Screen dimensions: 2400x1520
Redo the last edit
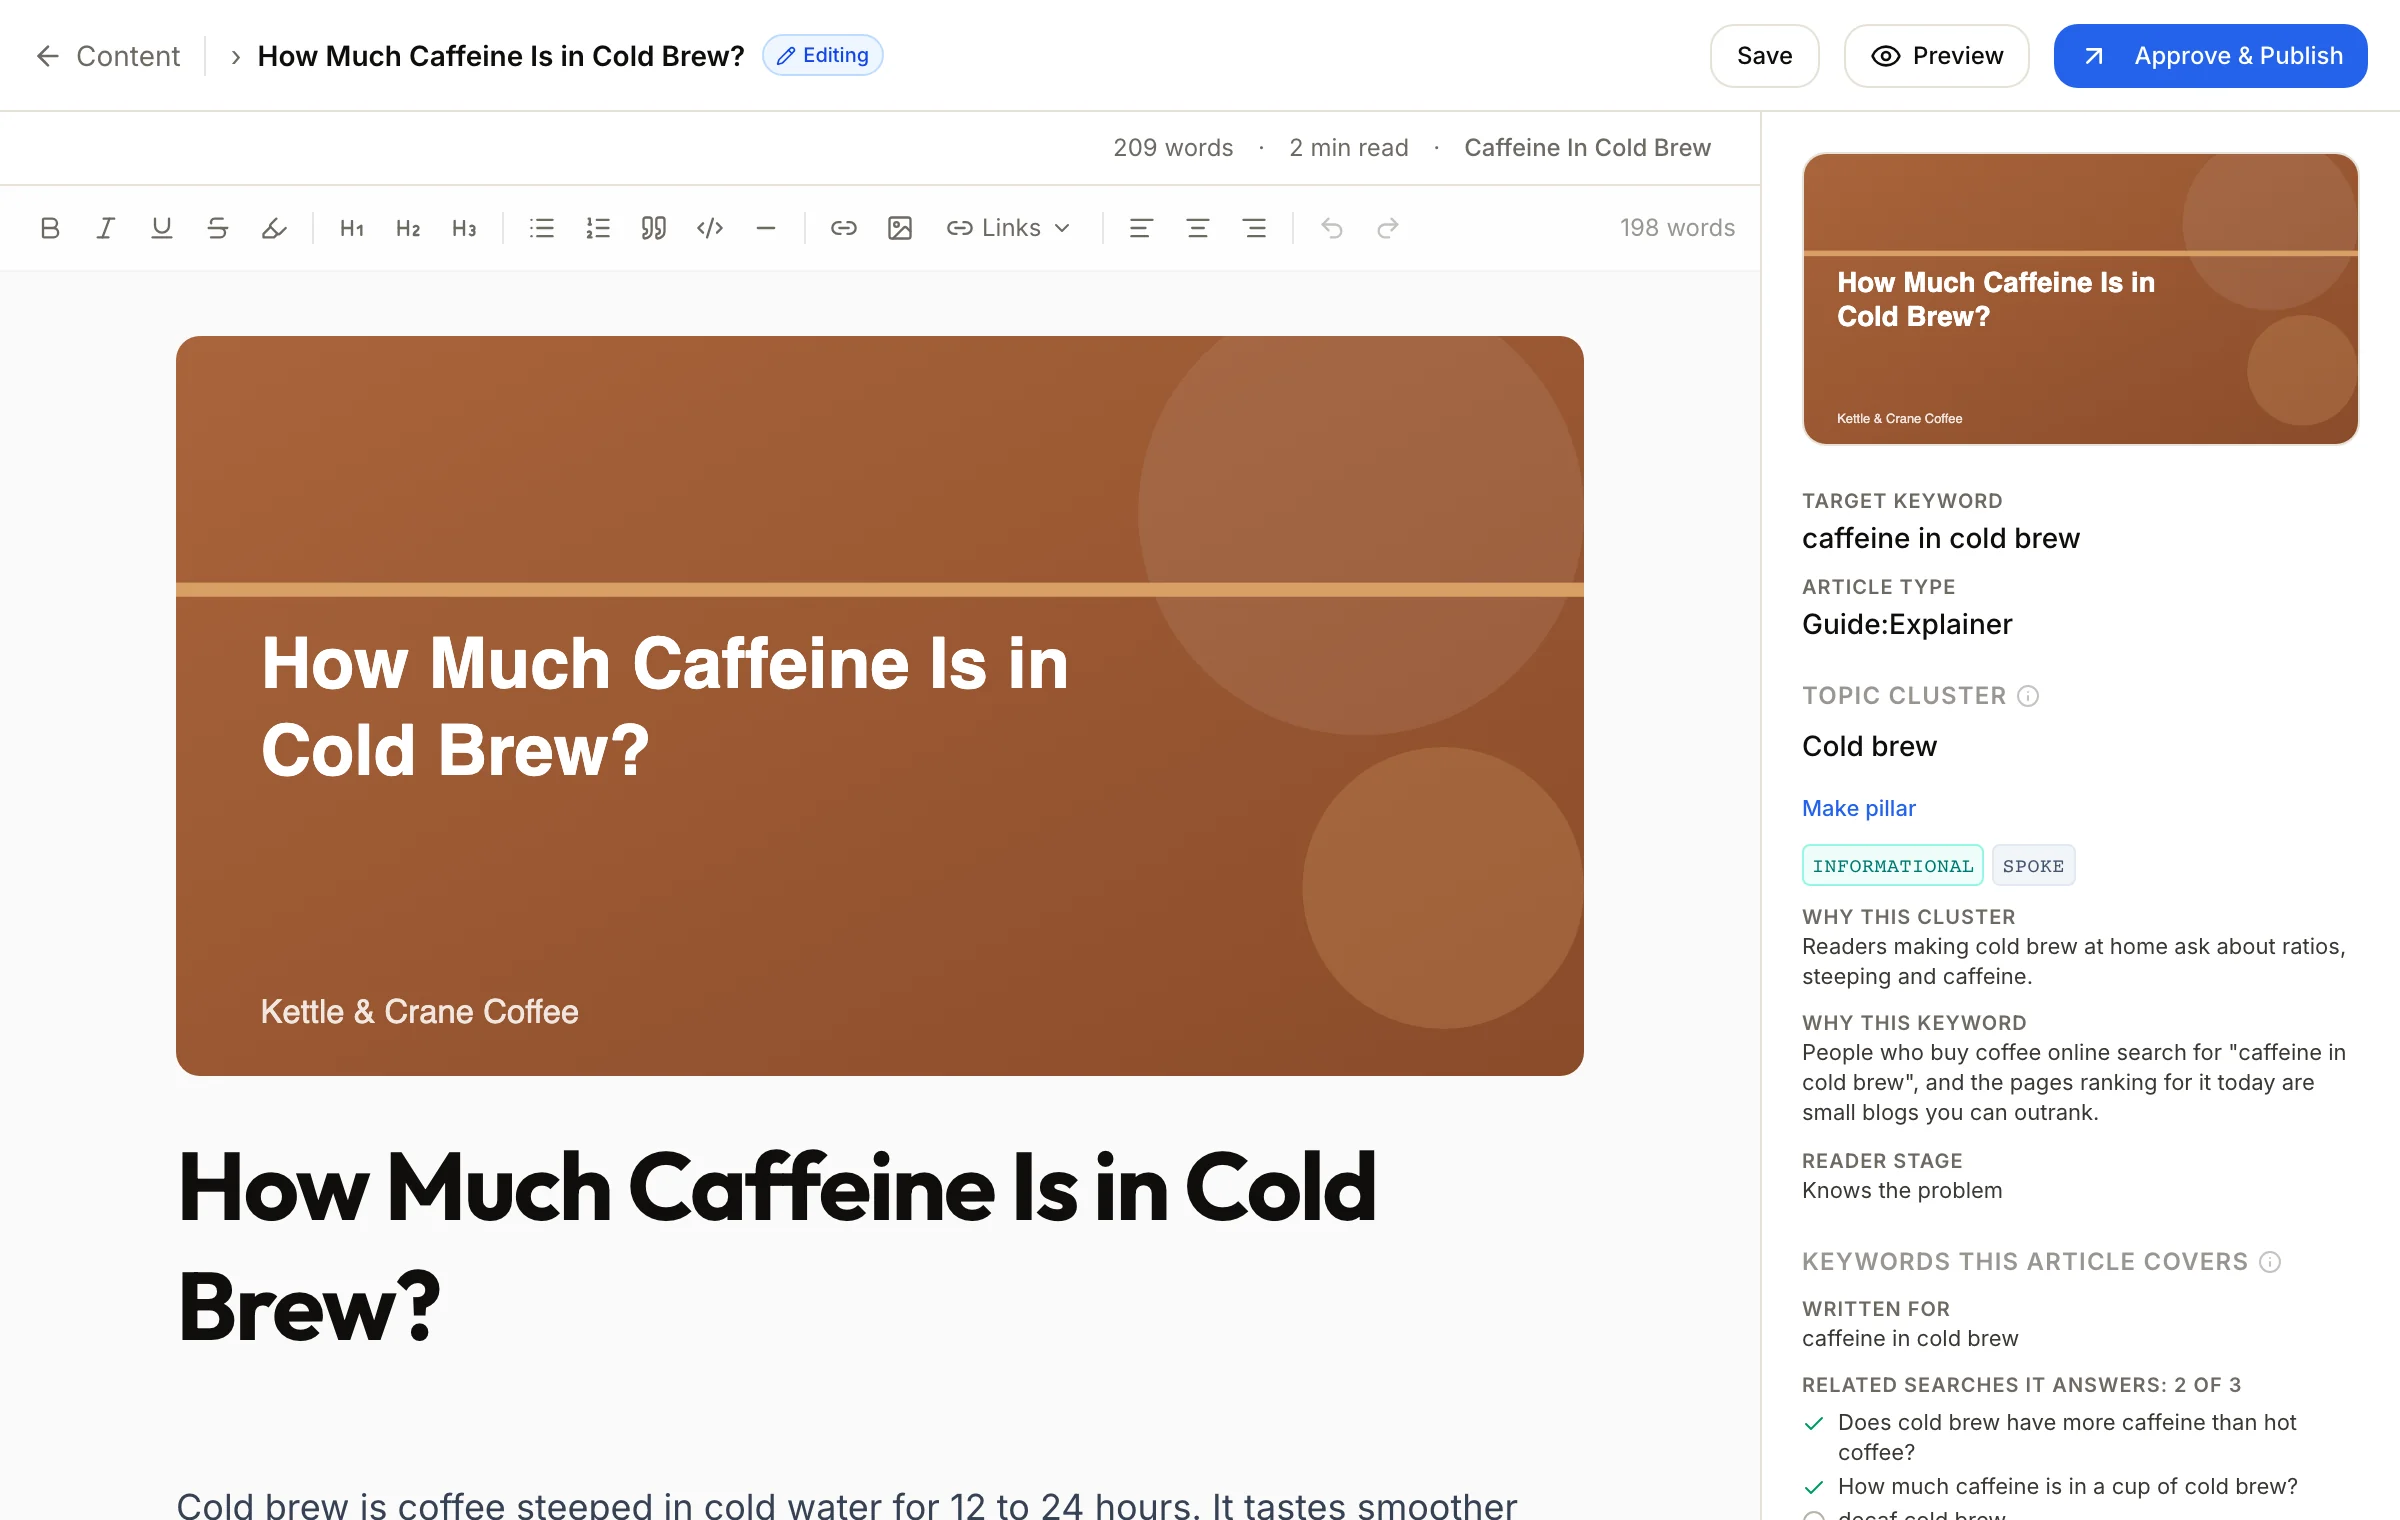[x=1388, y=228]
